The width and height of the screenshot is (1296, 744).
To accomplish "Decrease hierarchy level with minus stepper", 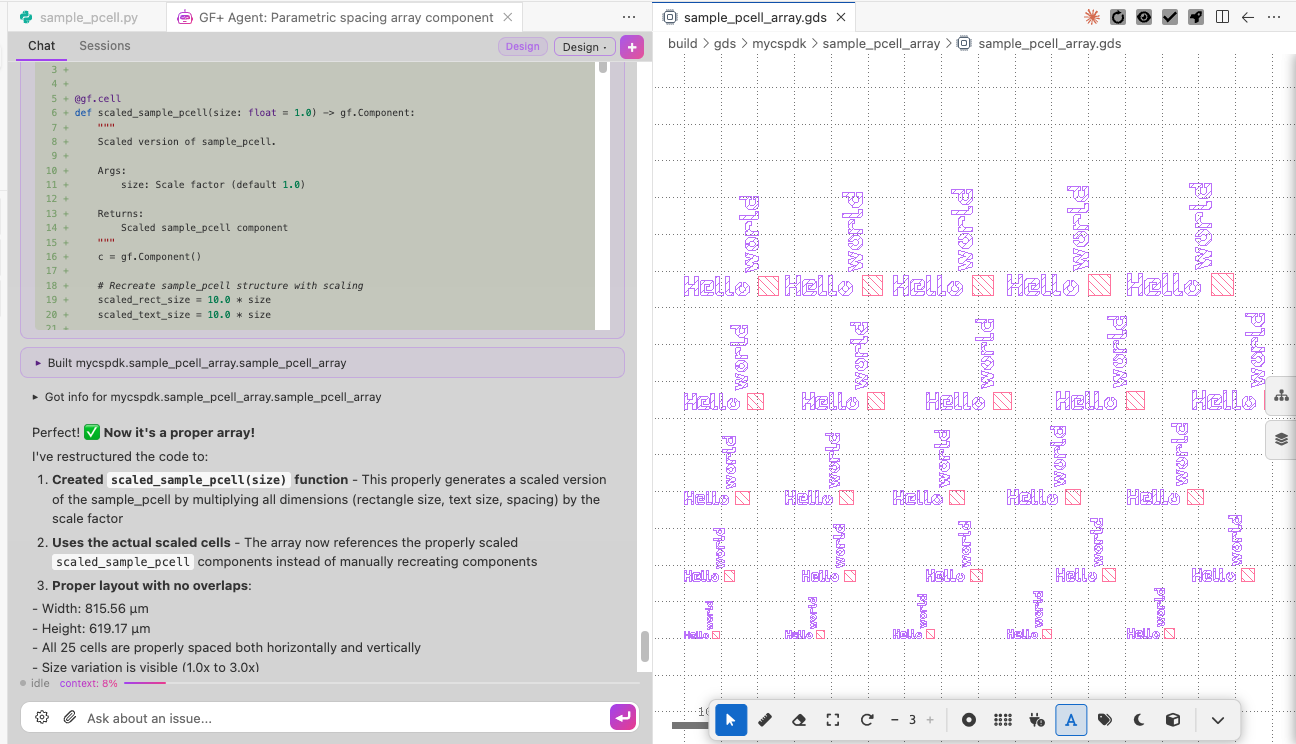I will coord(894,720).
